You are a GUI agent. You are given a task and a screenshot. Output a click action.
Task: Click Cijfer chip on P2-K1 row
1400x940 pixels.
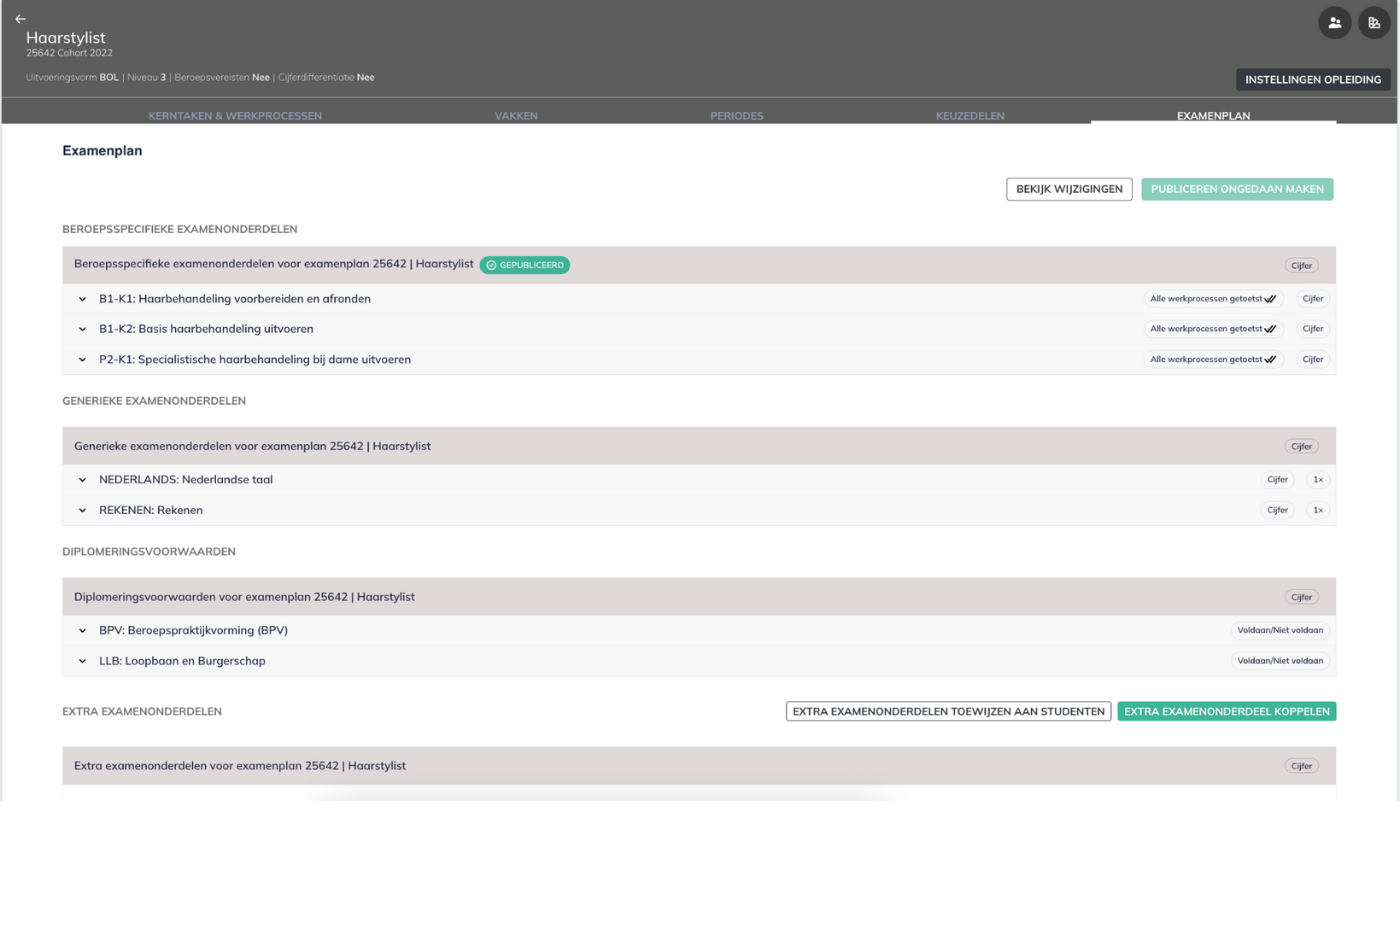[1313, 360]
